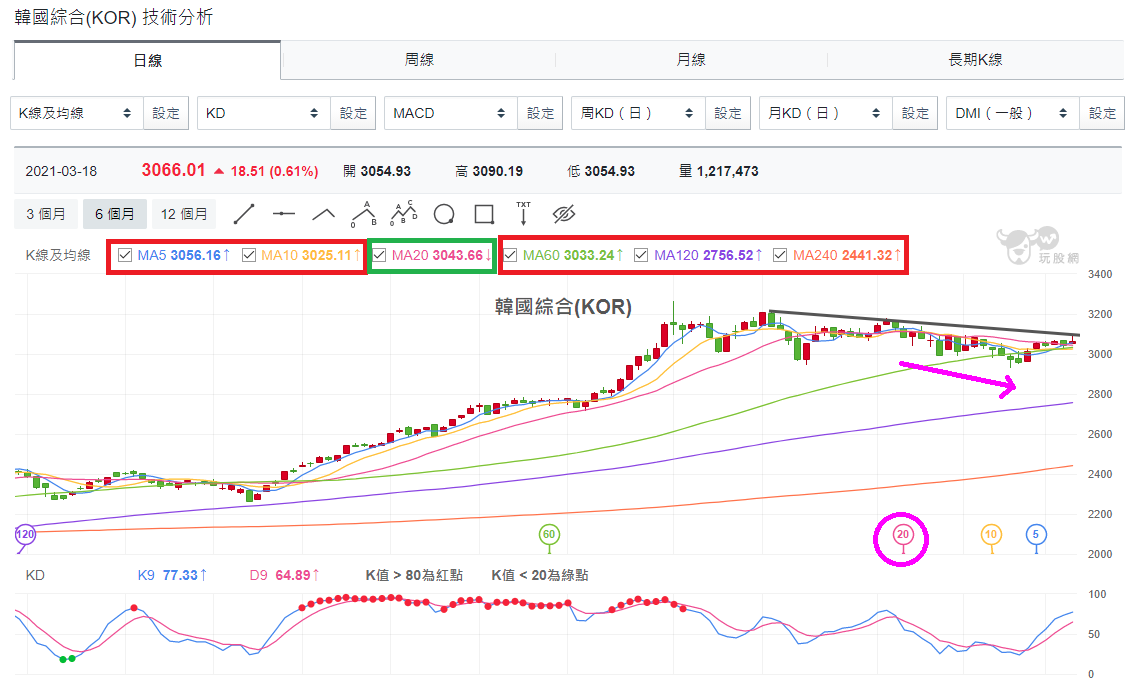Open the DMI (一般) dropdown

point(1013,113)
